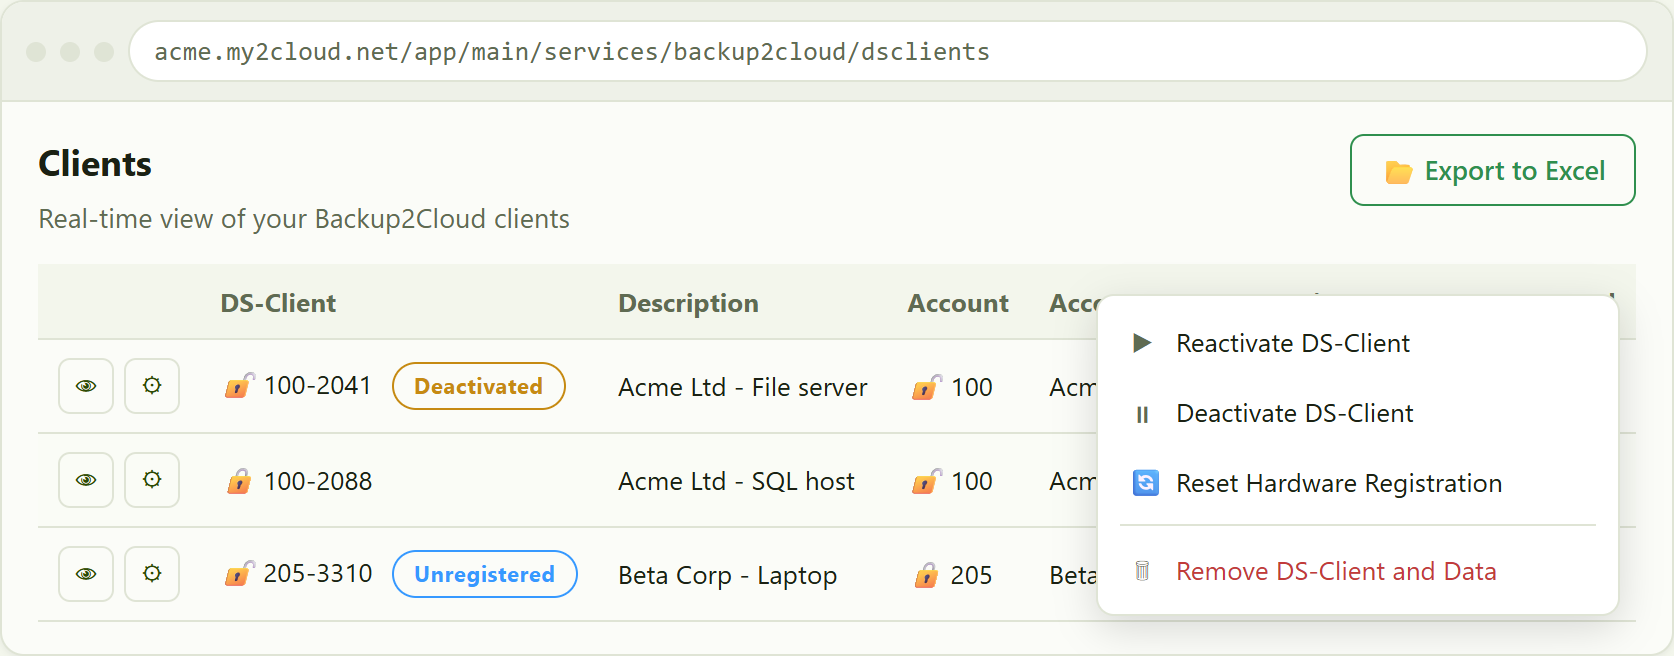Click the eye icon for client 205-3310
This screenshot has height=656, width=1674.
tap(86, 574)
